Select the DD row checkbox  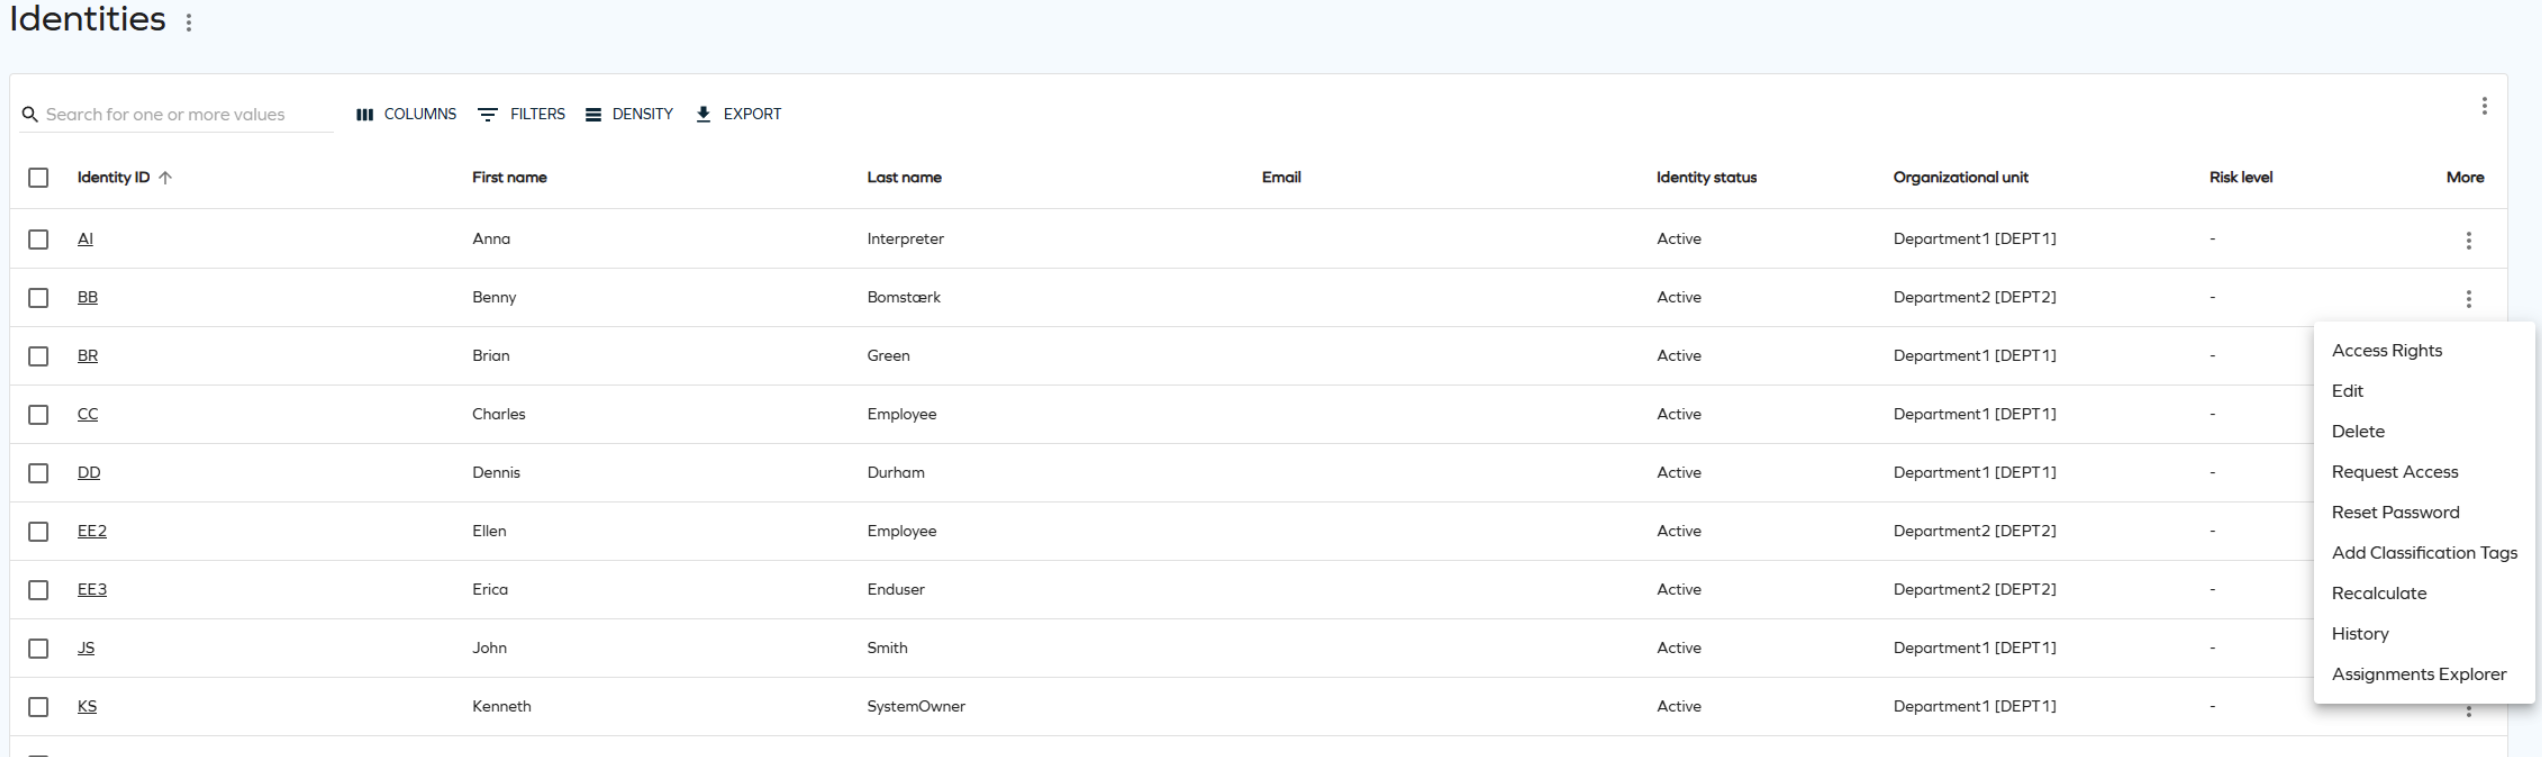38,473
